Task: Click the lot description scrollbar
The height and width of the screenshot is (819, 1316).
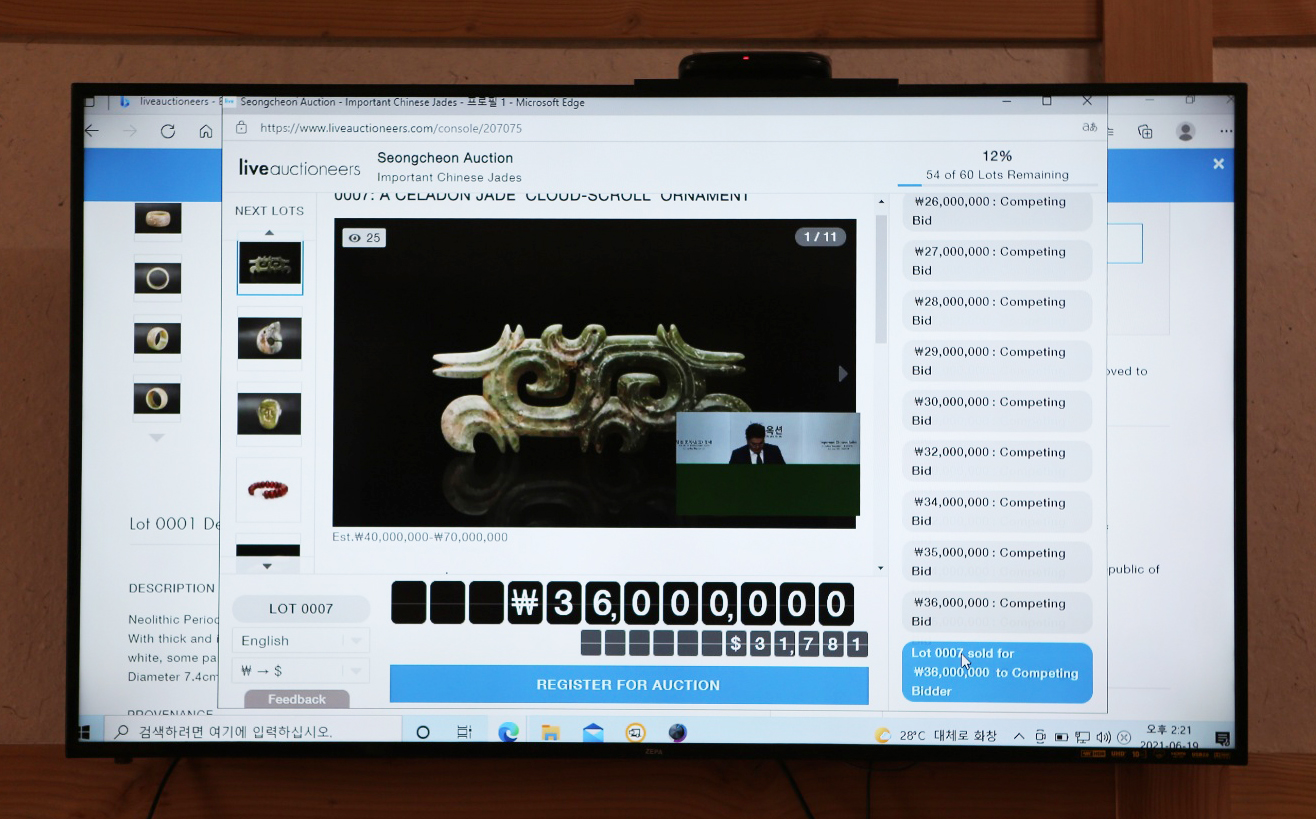Action: (x=881, y=279)
